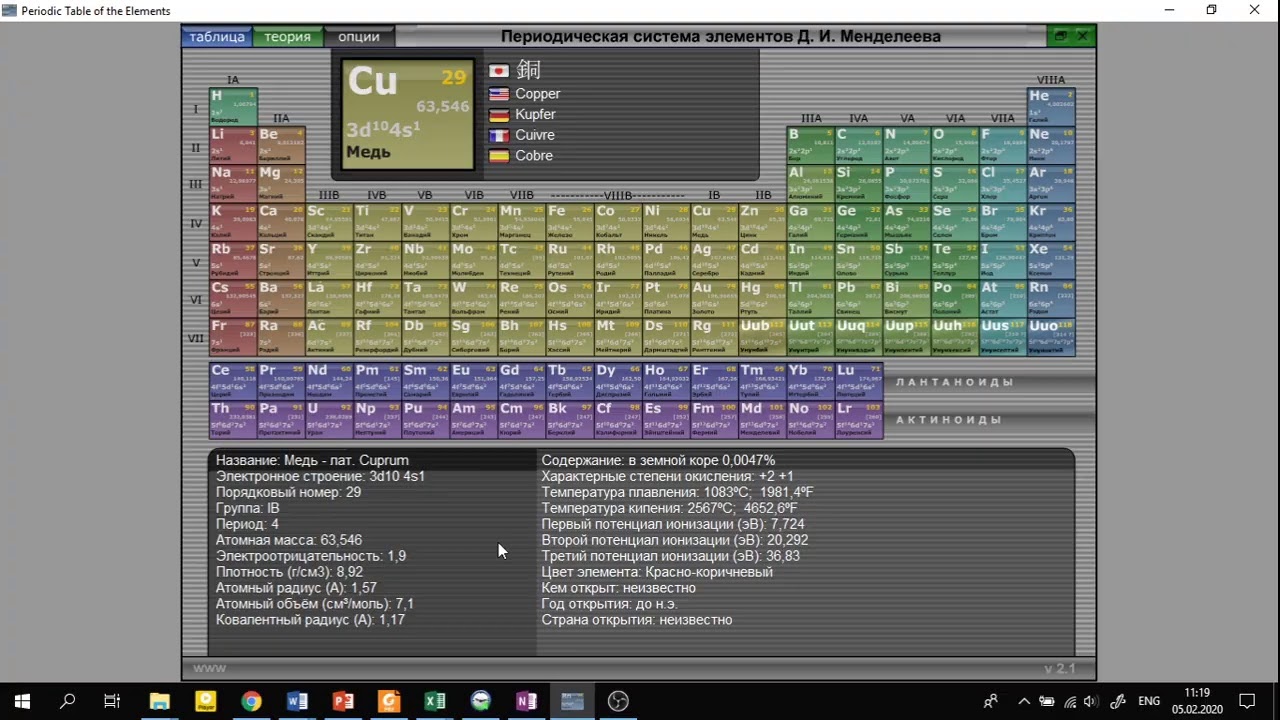Viewport: 1280px width, 720px height.
Task: Open Microsoft Word from the taskbar
Action: point(297,701)
